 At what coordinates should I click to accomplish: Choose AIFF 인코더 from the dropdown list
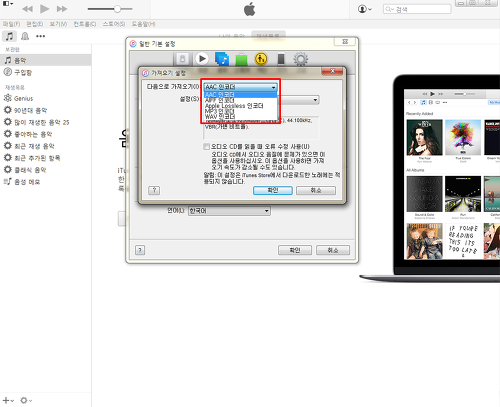240,100
